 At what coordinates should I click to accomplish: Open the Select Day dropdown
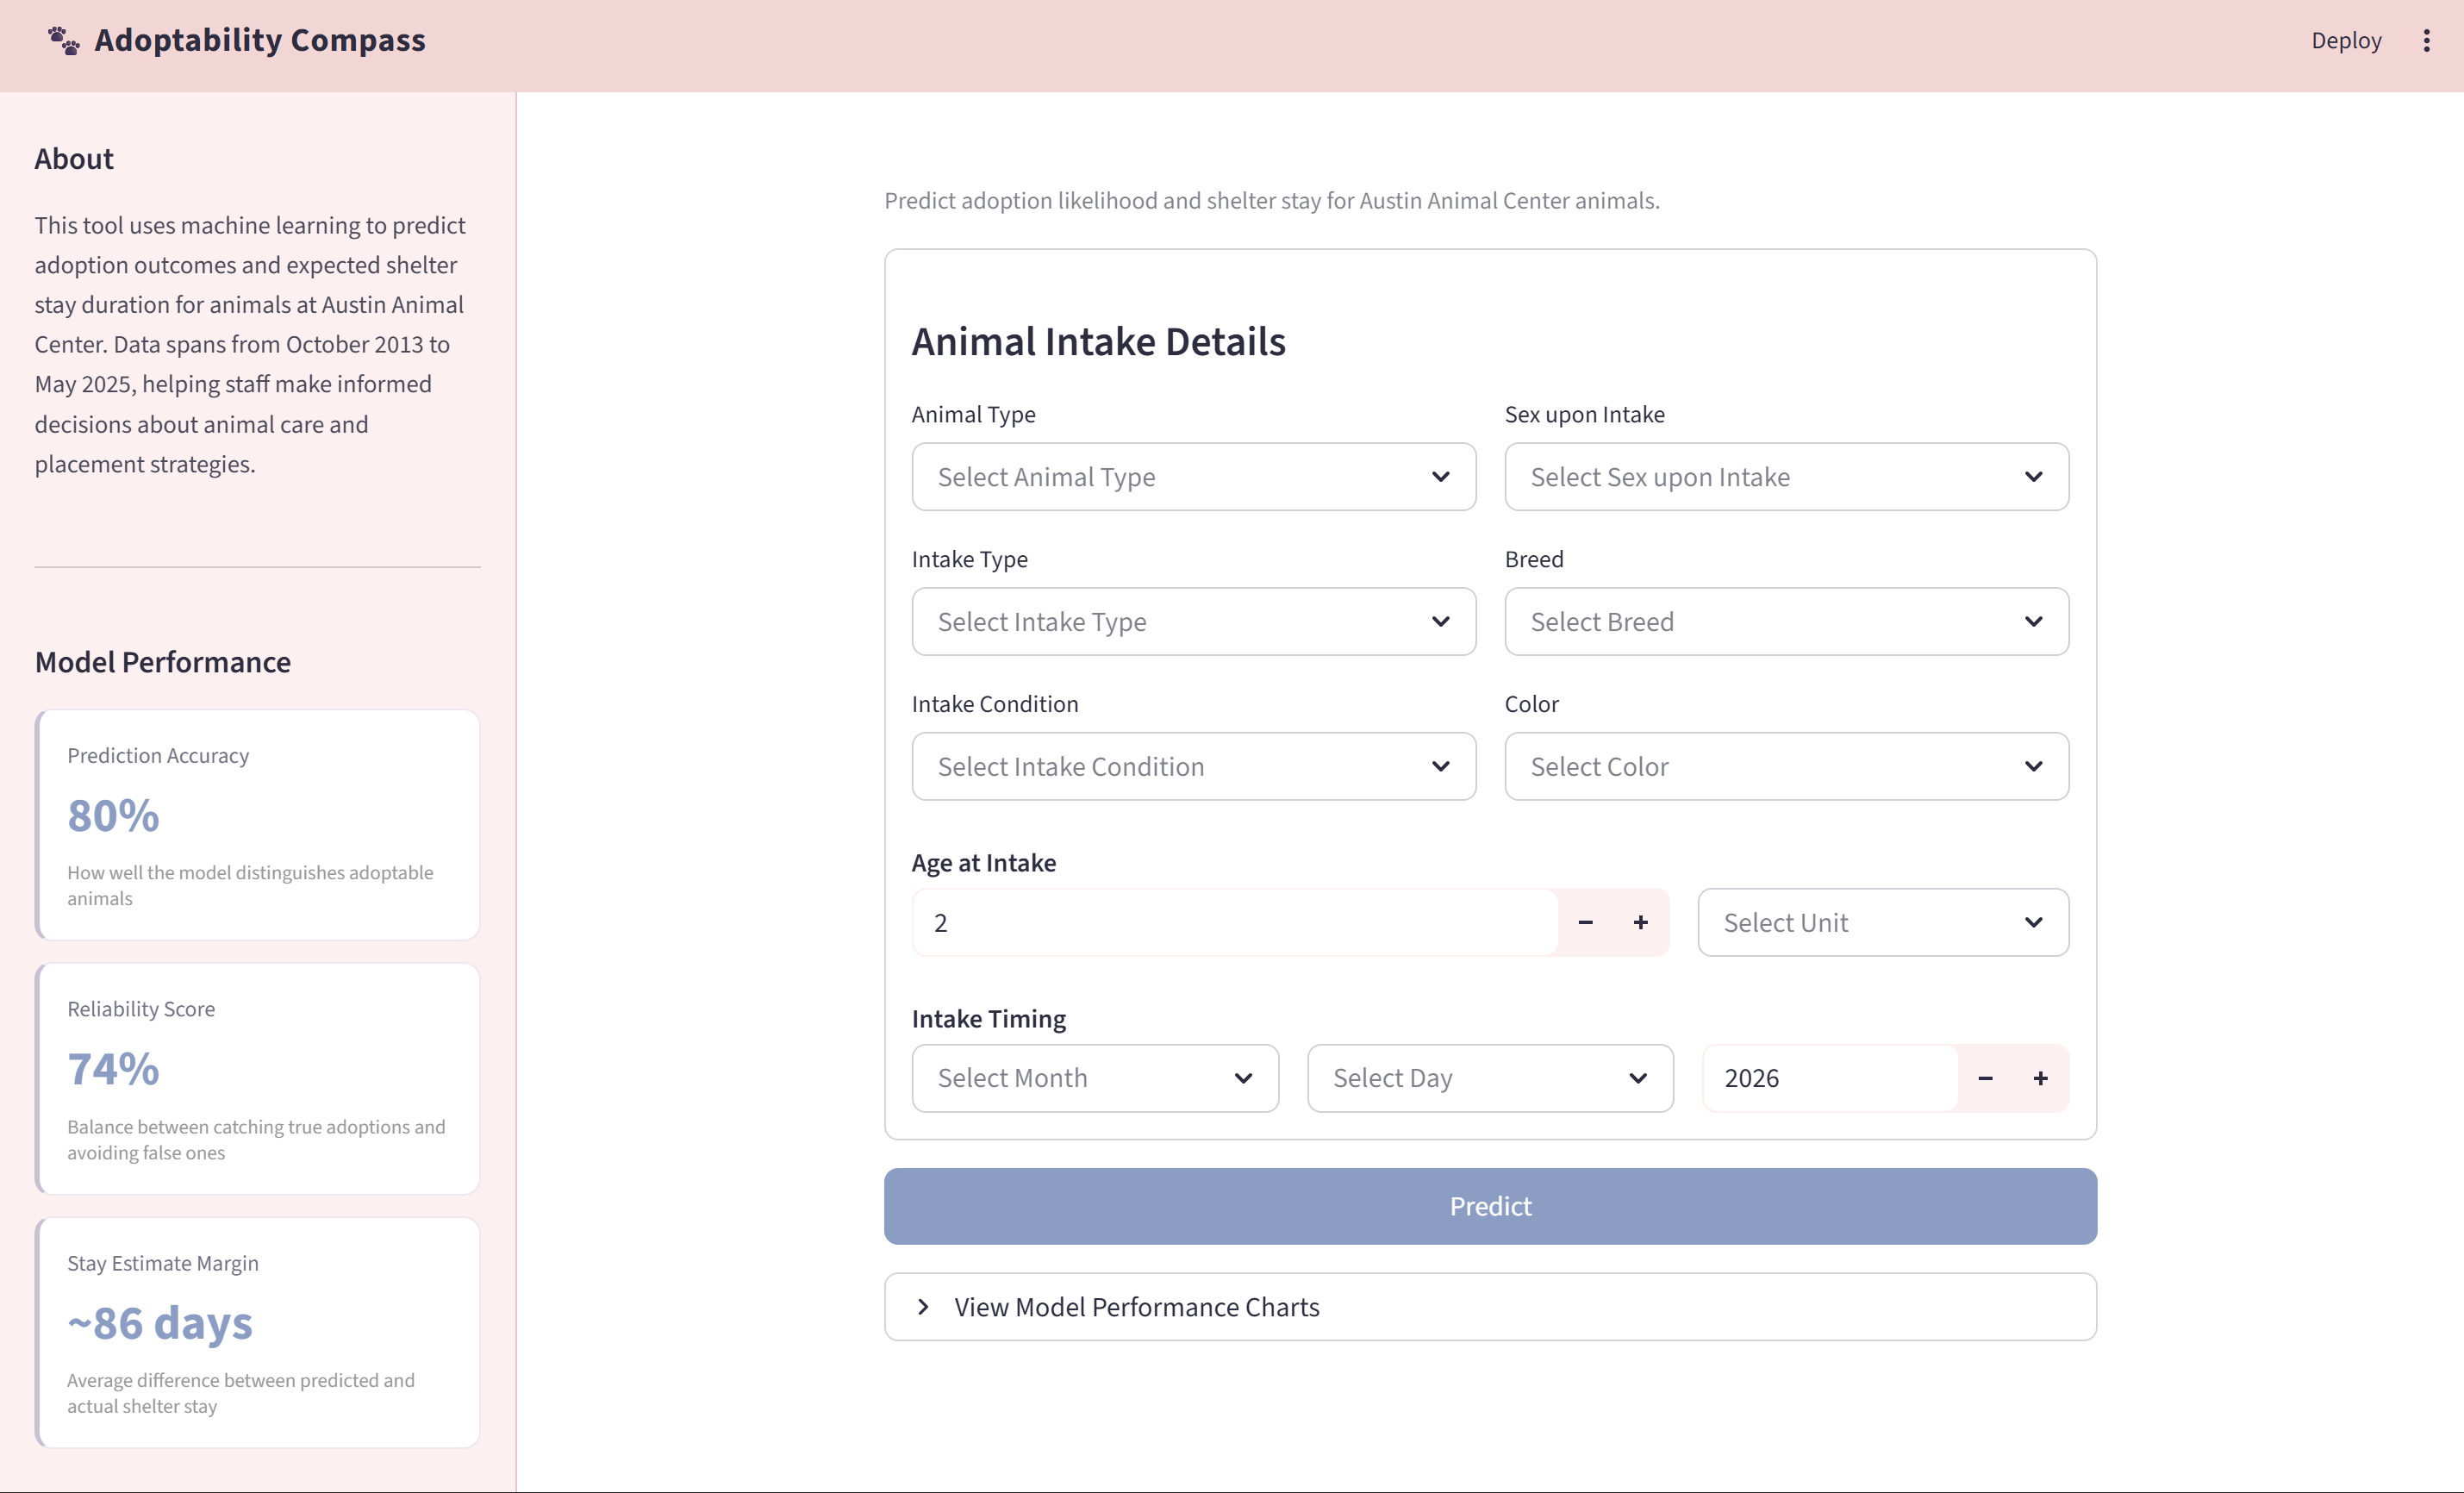coord(1490,1078)
